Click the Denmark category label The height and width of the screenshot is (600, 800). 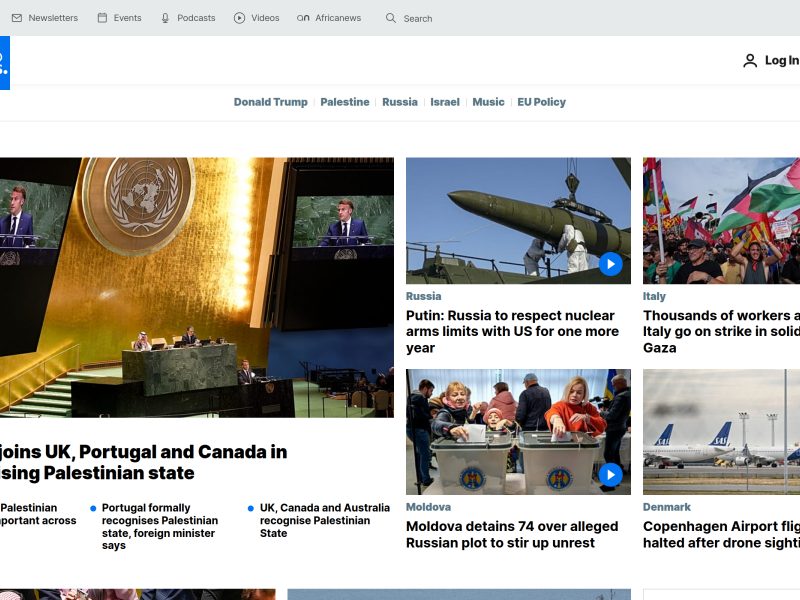[x=666, y=507]
